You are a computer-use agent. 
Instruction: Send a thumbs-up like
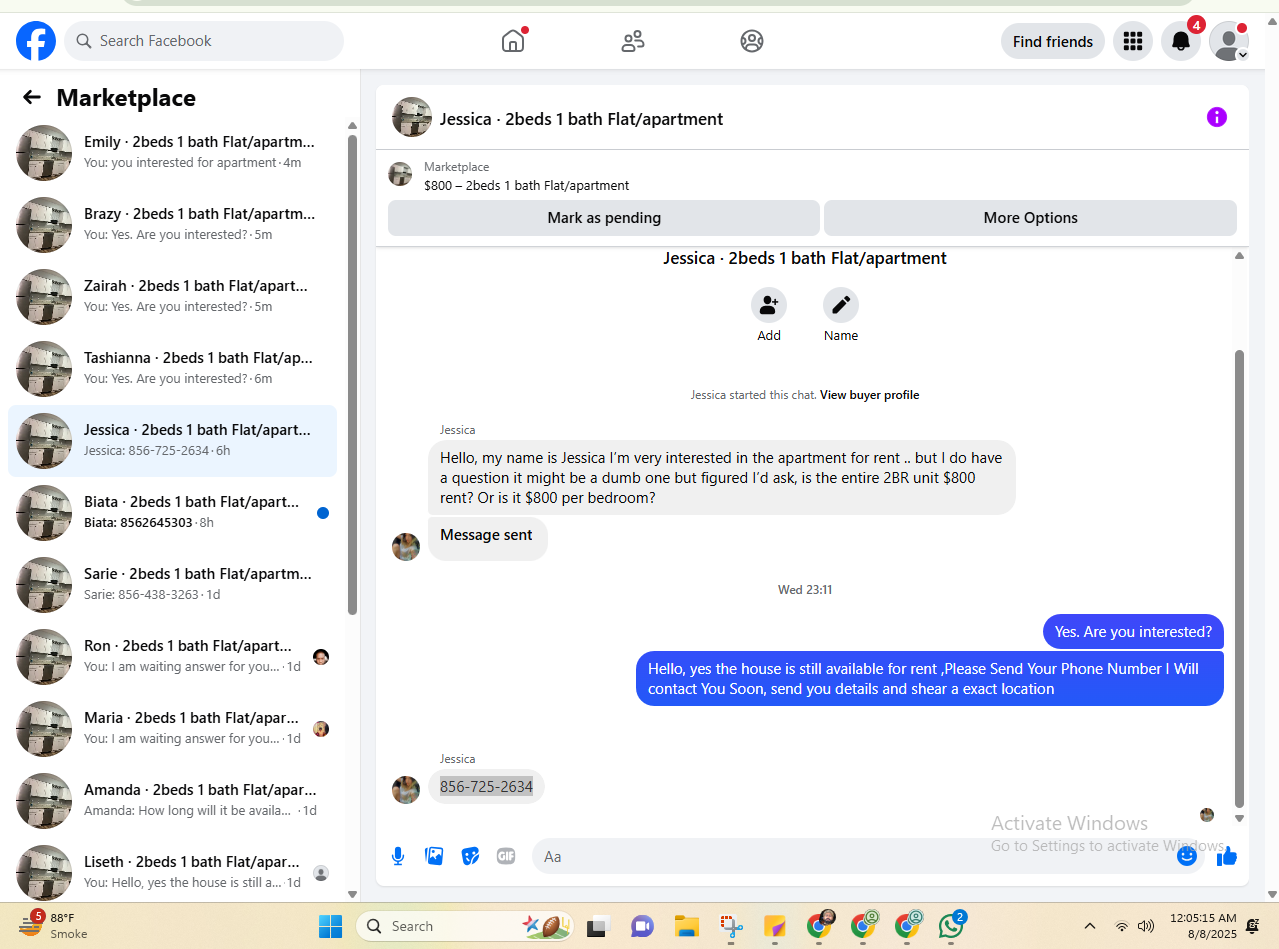[x=1228, y=856]
